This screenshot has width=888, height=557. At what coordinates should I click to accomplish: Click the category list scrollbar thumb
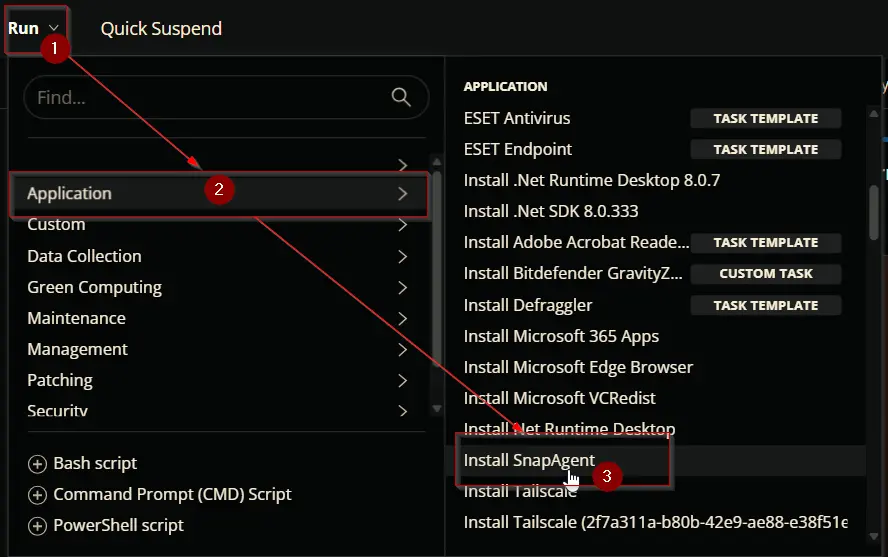click(437, 269)
